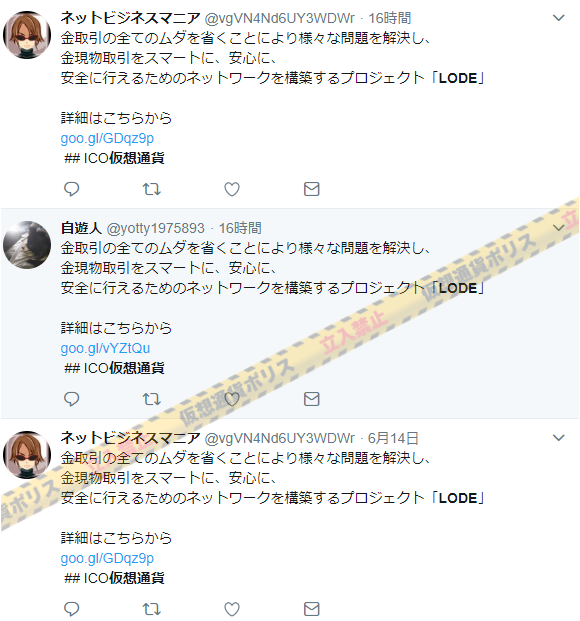Send the 自遊人 tweet by message icon
The image size is (580, 621).
(312, 399)
